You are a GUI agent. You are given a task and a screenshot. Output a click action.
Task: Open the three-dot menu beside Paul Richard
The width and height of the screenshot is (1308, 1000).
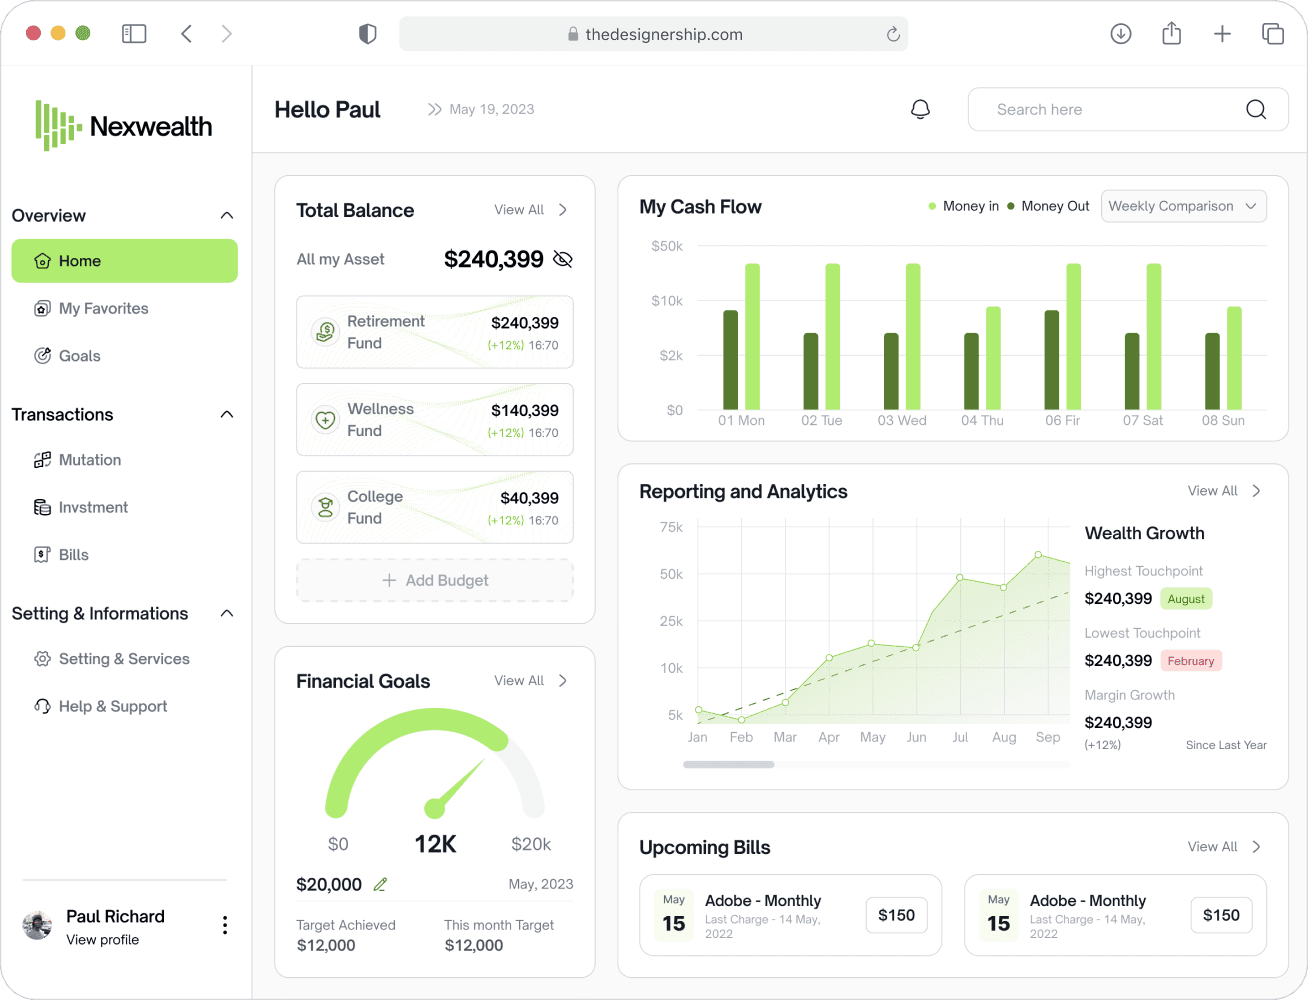pyautogui.click(x=225, y=925)
